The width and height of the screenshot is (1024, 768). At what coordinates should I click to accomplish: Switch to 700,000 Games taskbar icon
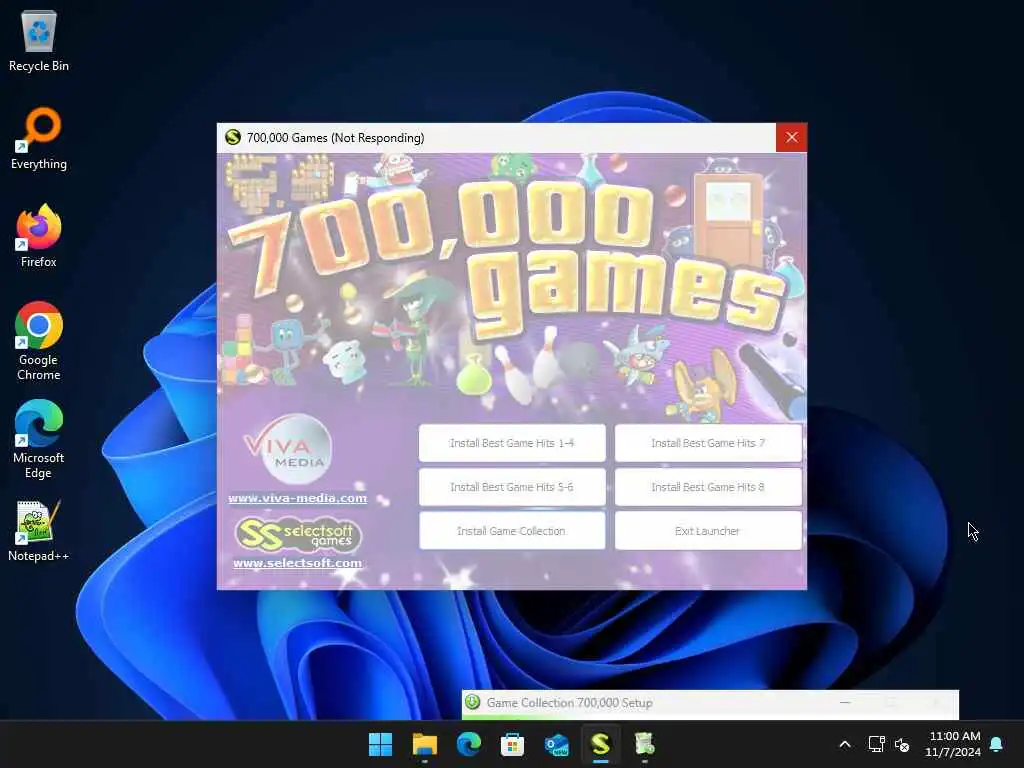[601, 744]
